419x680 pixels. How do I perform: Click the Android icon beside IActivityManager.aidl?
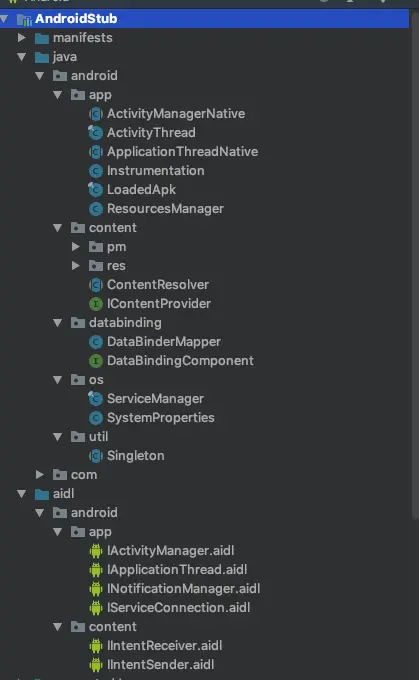[x=95, y=551]
